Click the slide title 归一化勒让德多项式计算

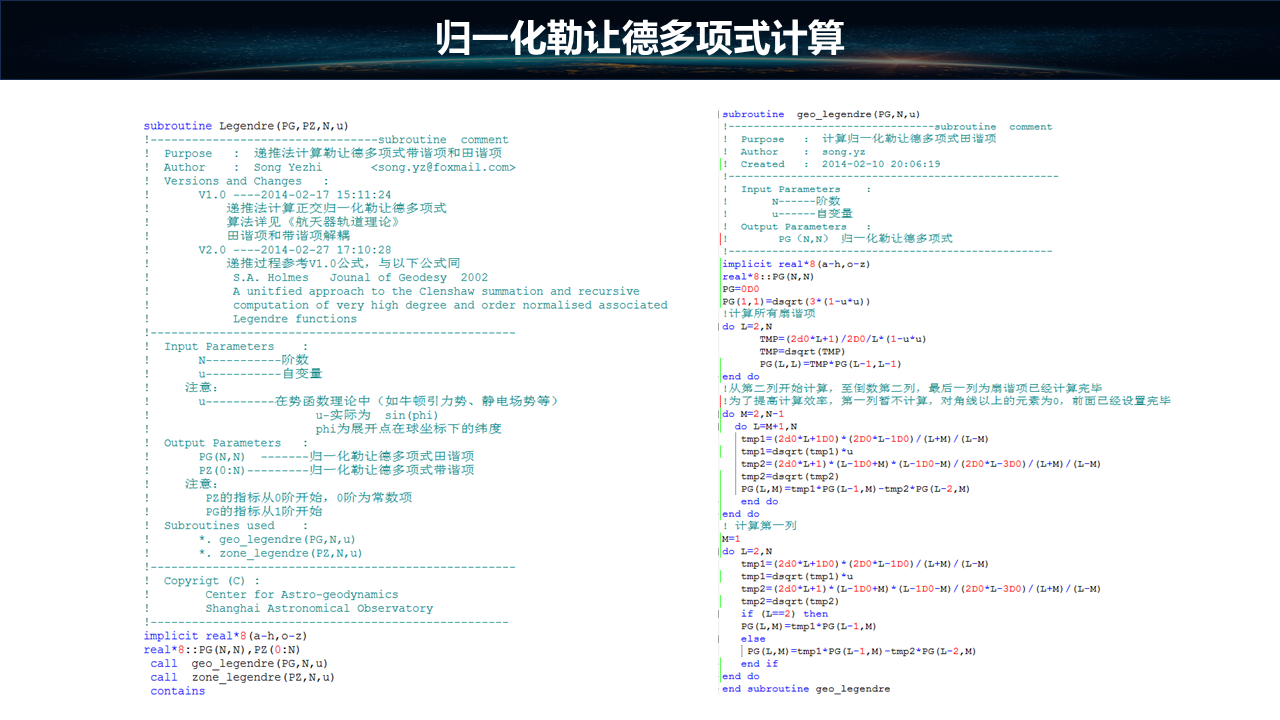tap(640, 39)
